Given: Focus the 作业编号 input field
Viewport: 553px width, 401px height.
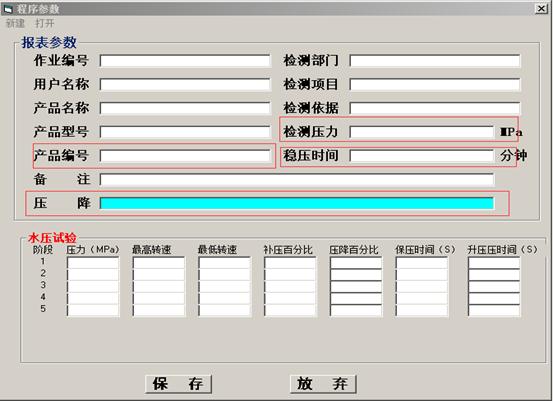Looking at the screenshot, I should tap(185, 61).
